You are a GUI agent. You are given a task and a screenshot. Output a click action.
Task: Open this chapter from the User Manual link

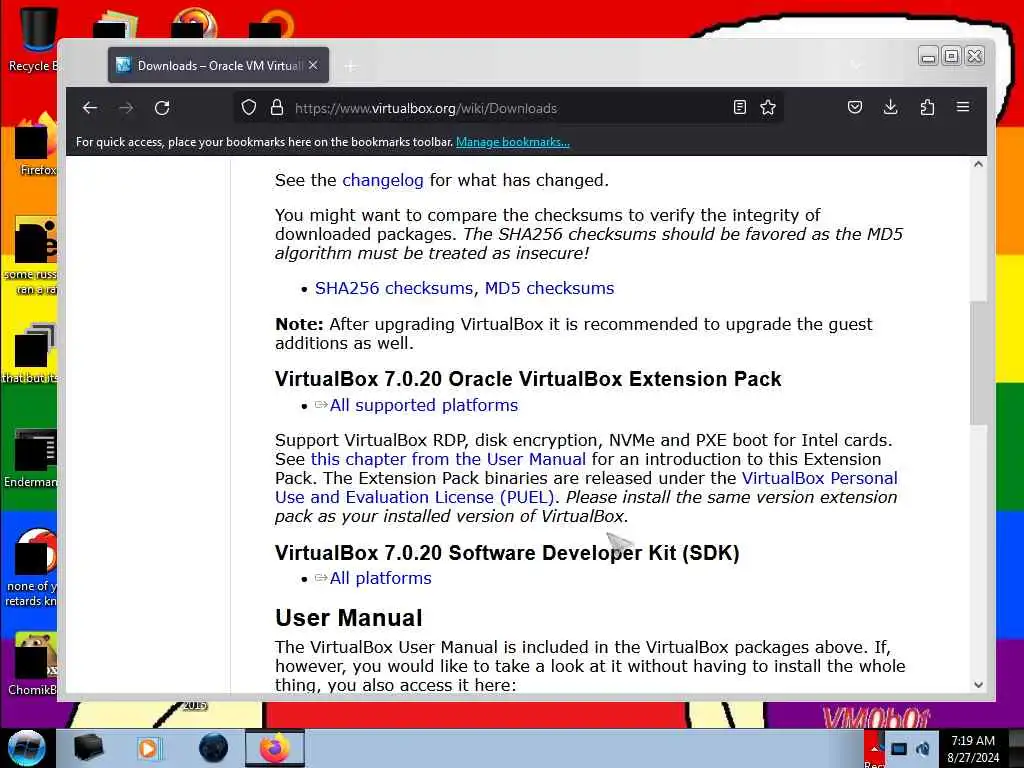[448, 459]
